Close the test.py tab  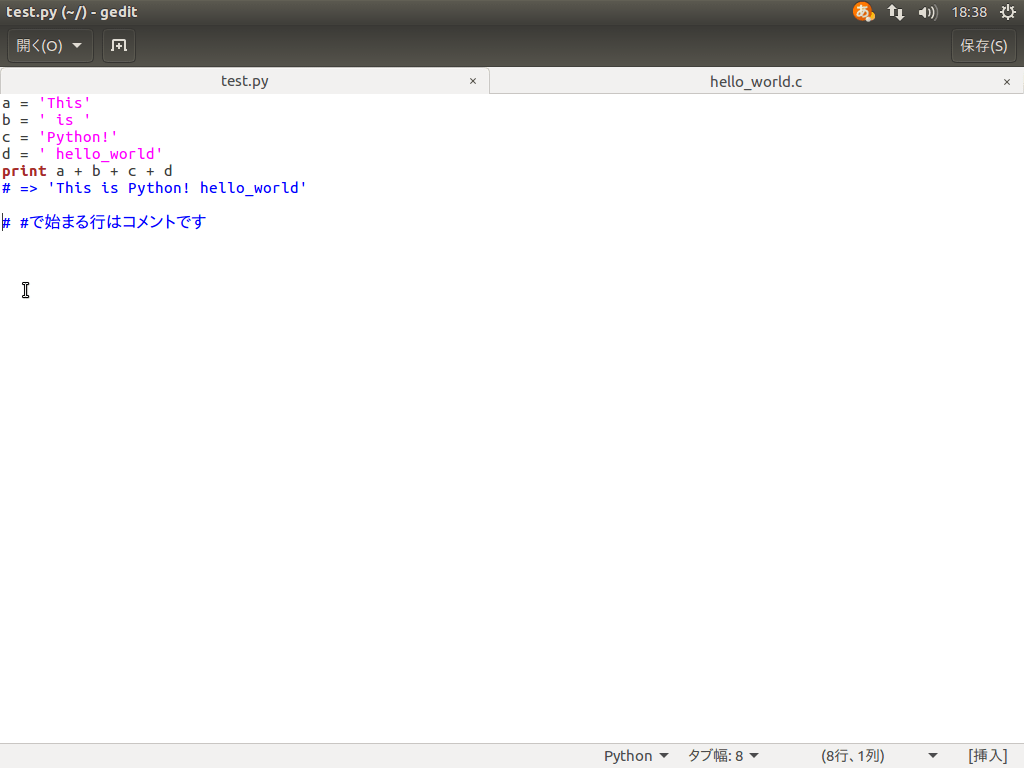click(473, 81)
